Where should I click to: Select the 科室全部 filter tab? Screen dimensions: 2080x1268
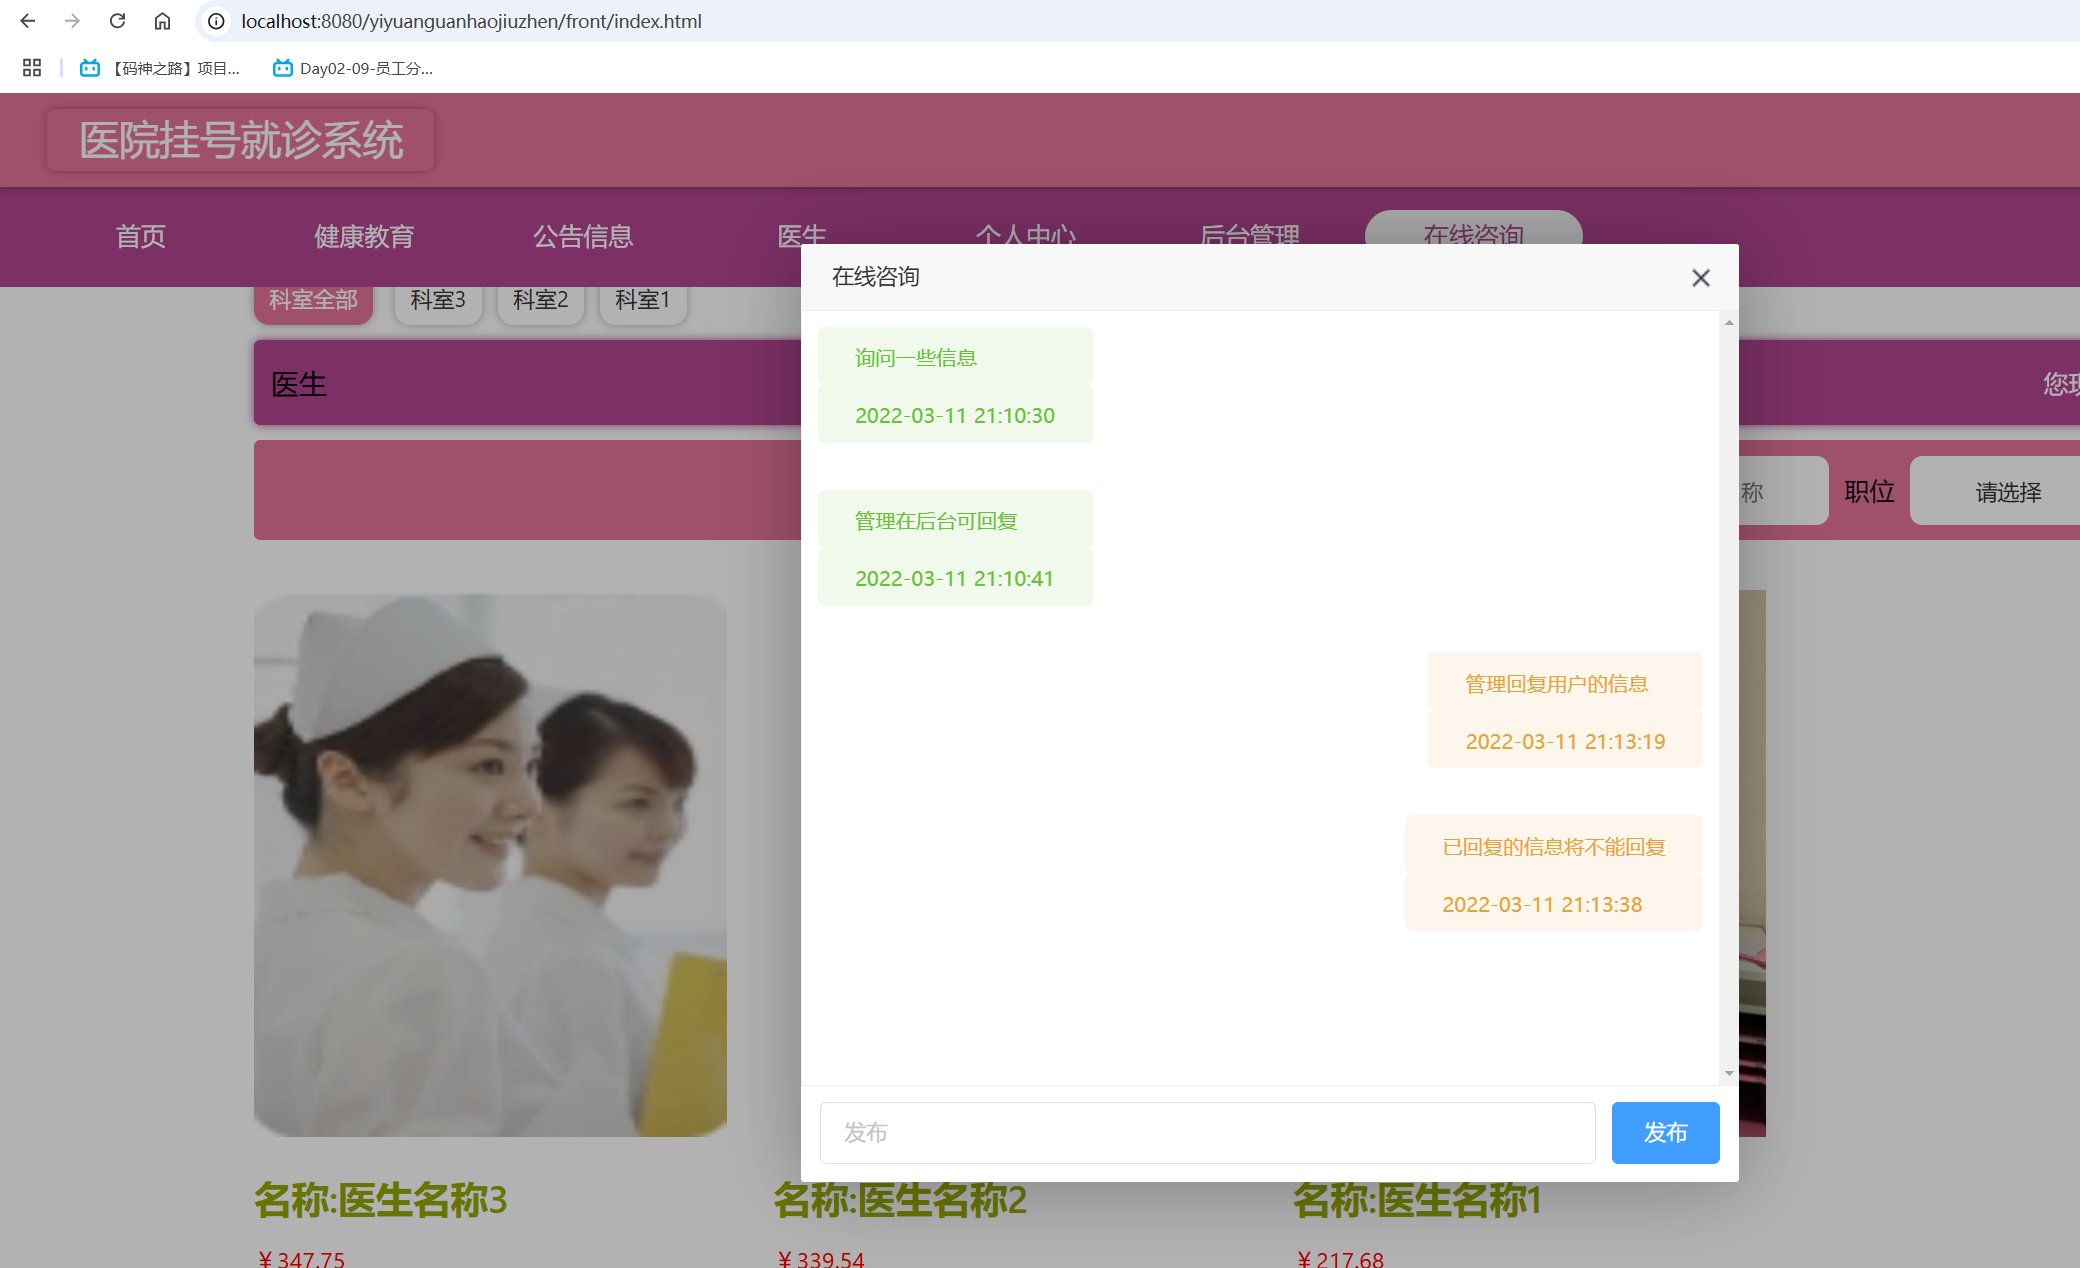tap(313, 302)
